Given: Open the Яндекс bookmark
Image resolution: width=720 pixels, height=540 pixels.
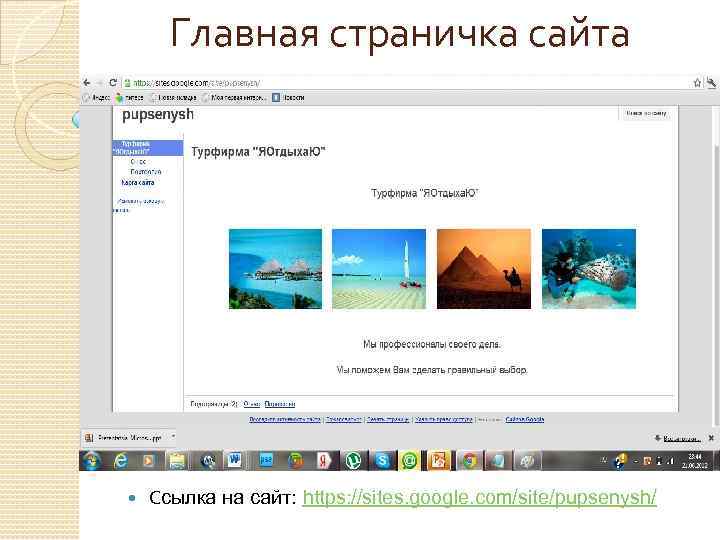Looking at the screenshot, I should 96,97.
